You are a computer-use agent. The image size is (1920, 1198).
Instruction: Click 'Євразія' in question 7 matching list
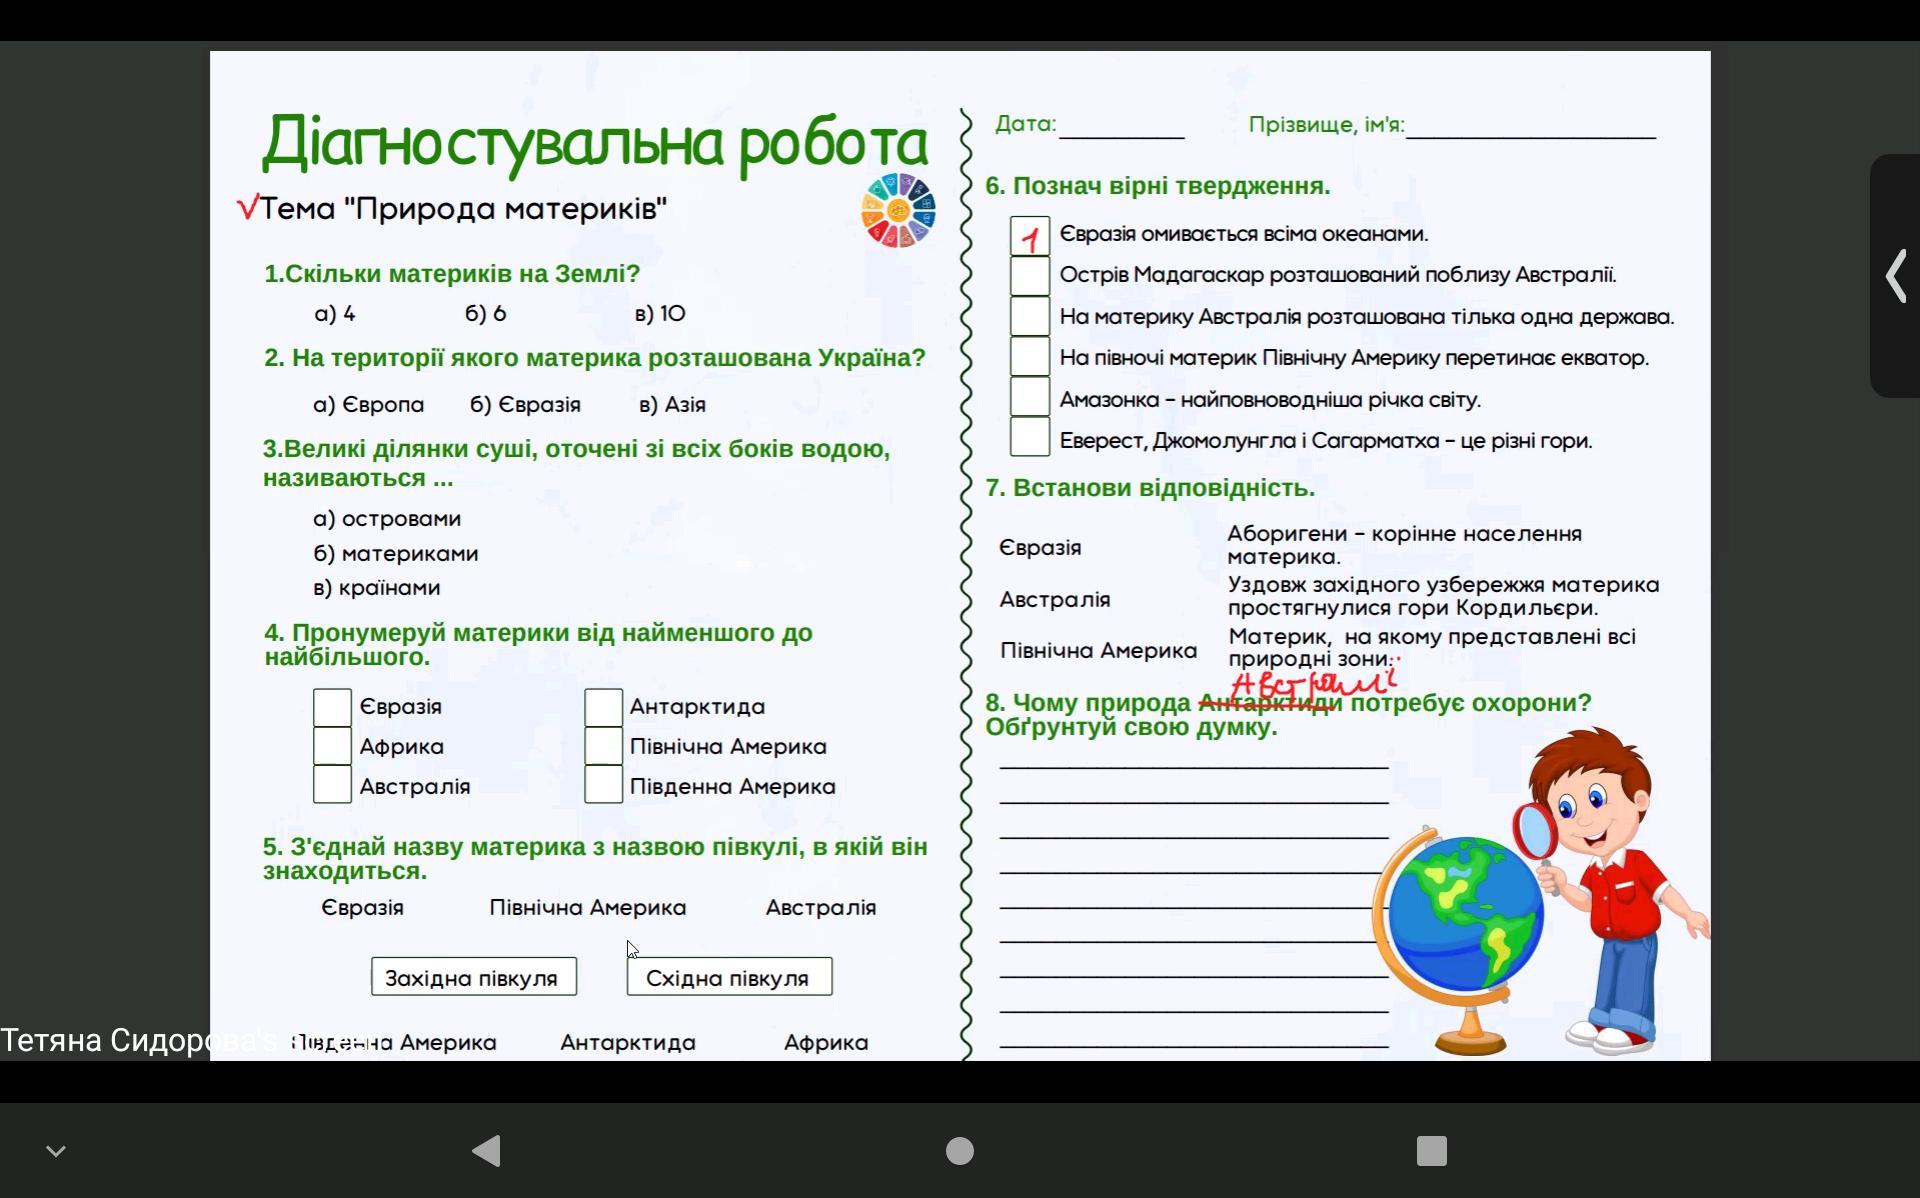pyautogui.click(x=1040, y=548)
